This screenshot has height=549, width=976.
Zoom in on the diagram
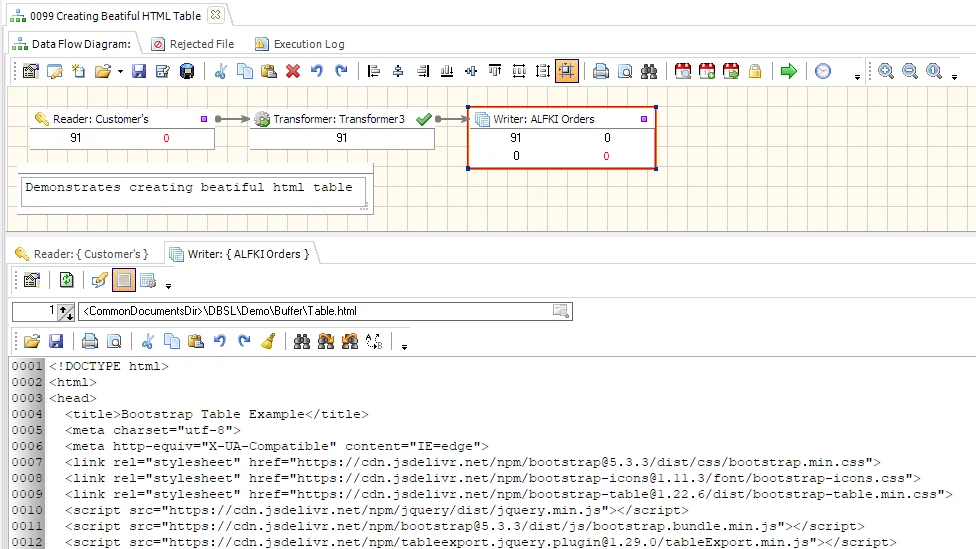tap(886, 71)
